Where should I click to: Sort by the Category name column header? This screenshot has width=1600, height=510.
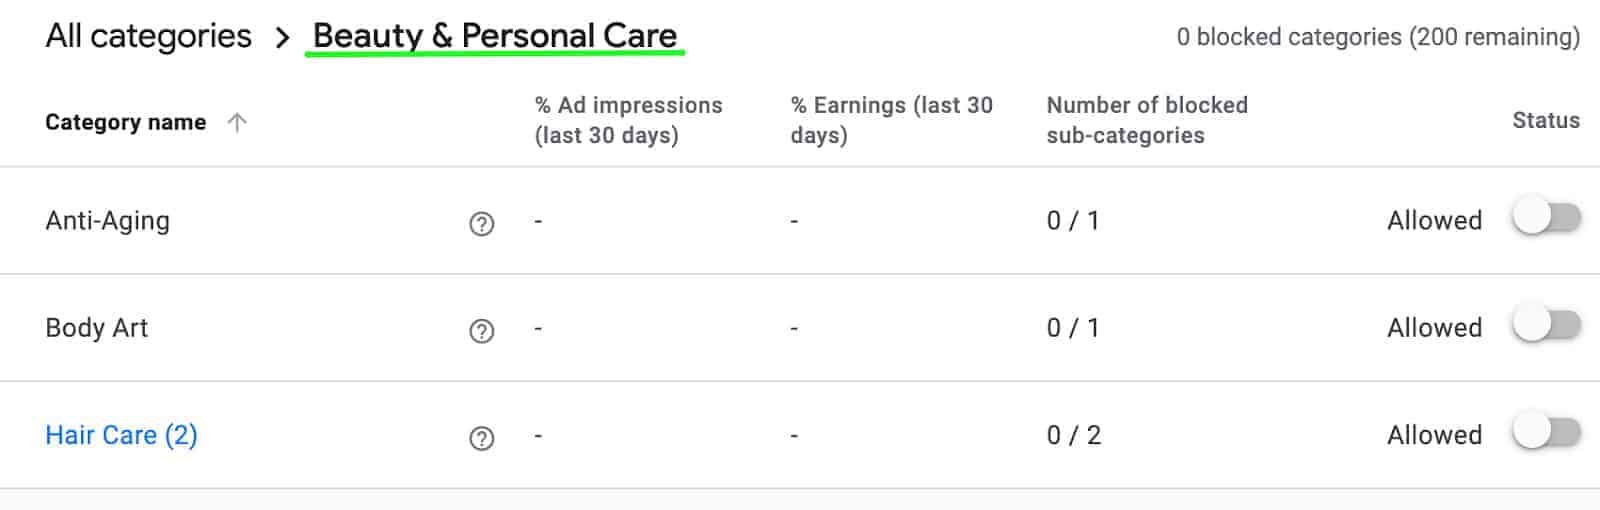click(125, 122)
